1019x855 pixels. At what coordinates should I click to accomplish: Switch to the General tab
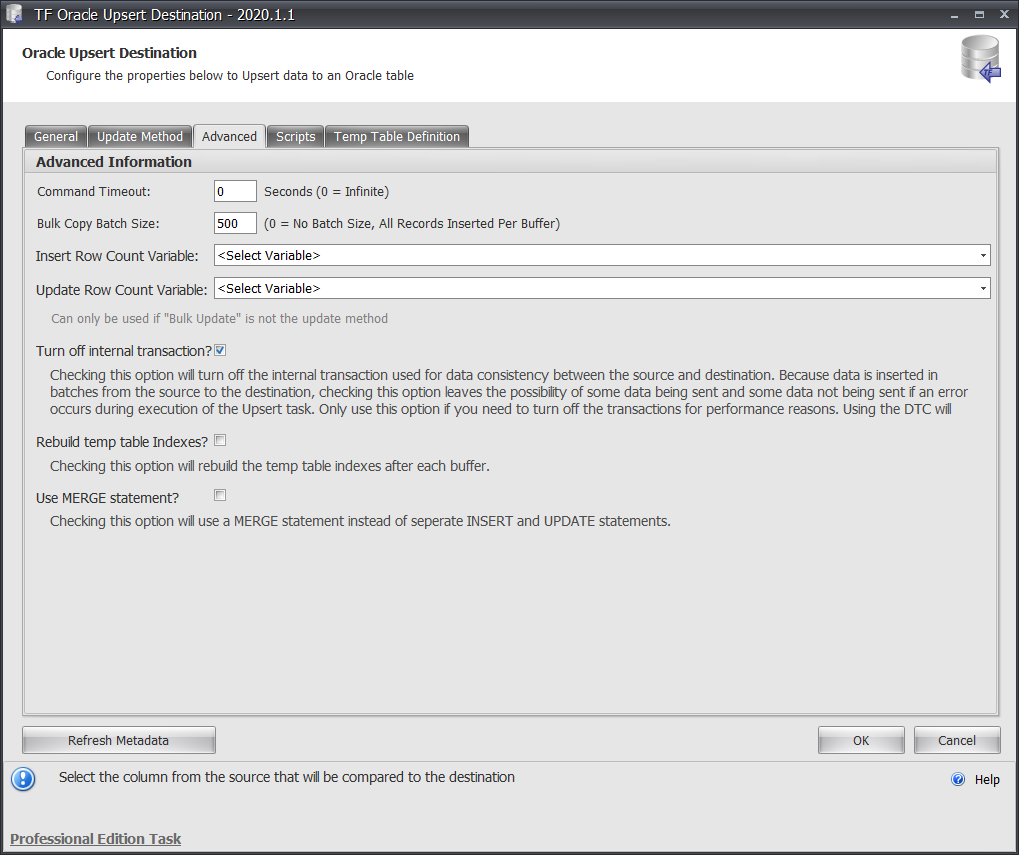pyautogui.click(x=55, y=136)
